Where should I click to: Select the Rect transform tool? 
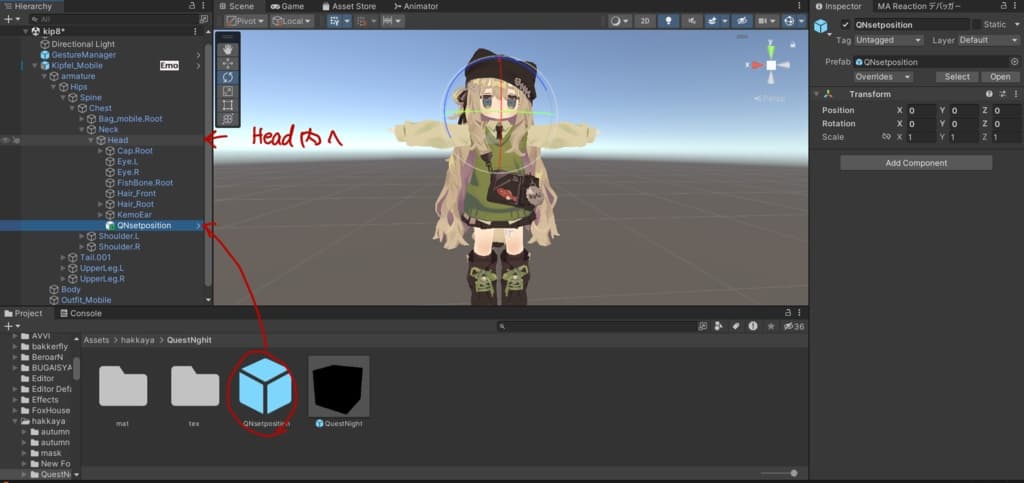[x=227, y=105]
